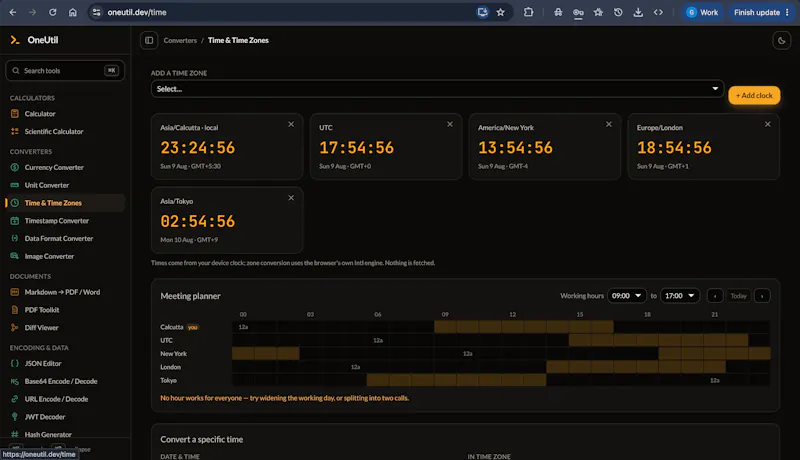Click the URL Encode / Decode link icon
The height and width of the screenshot is (460, 800).
pyautogui.click(x=15, y=399)
